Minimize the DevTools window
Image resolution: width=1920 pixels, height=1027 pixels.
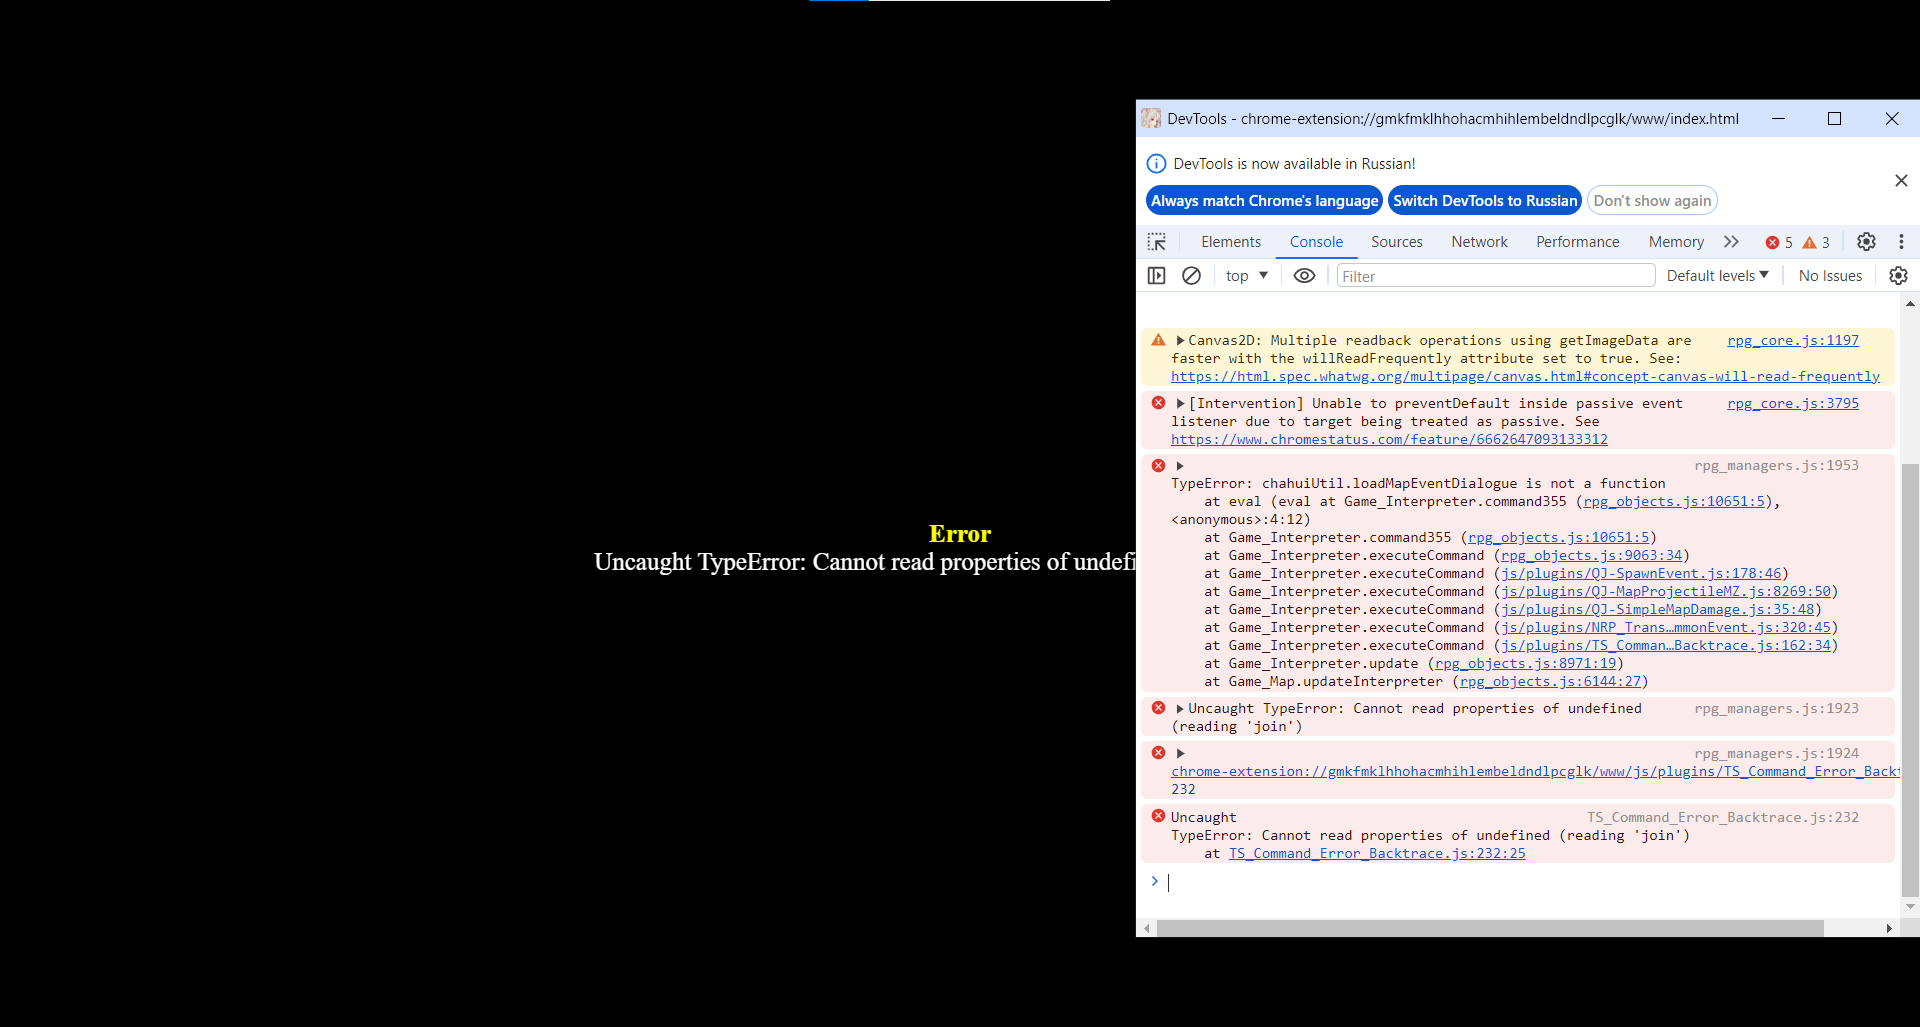tap(1778, 119)
